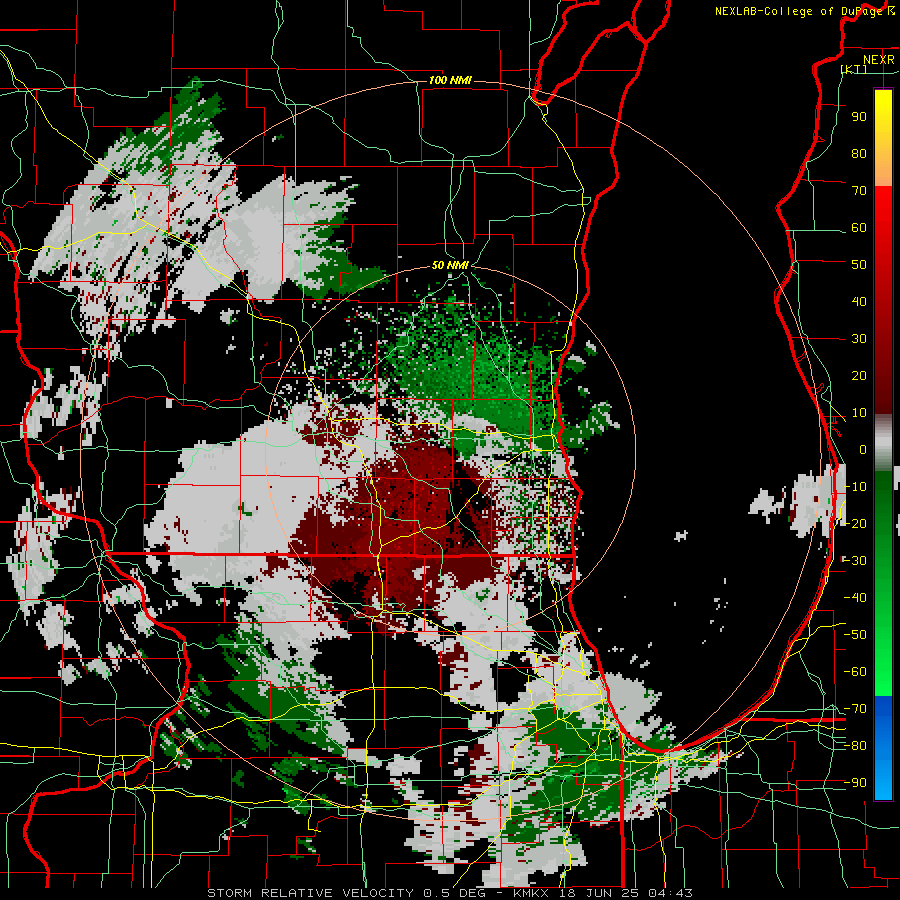Viewport: 900px width, 900px height.
Task: Click the positive 10 scale label
Action: (859, 413)
